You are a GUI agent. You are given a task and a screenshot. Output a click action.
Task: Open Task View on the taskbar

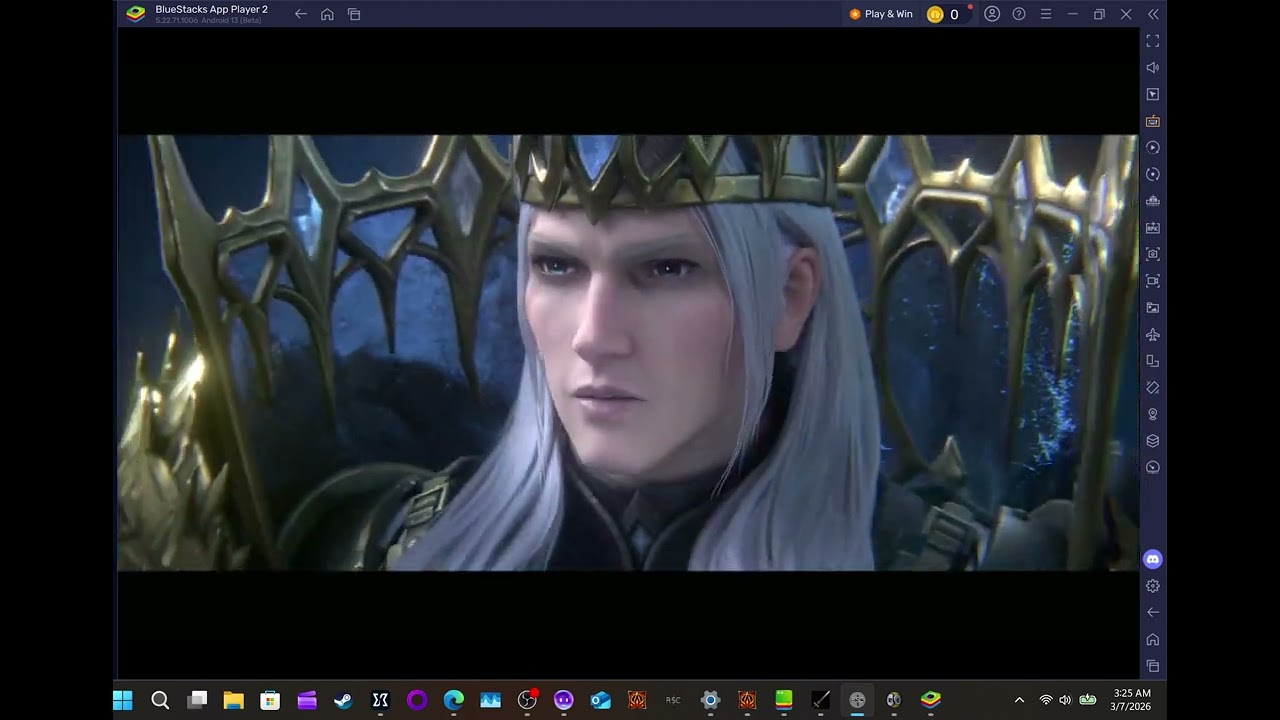coord(197,700)
